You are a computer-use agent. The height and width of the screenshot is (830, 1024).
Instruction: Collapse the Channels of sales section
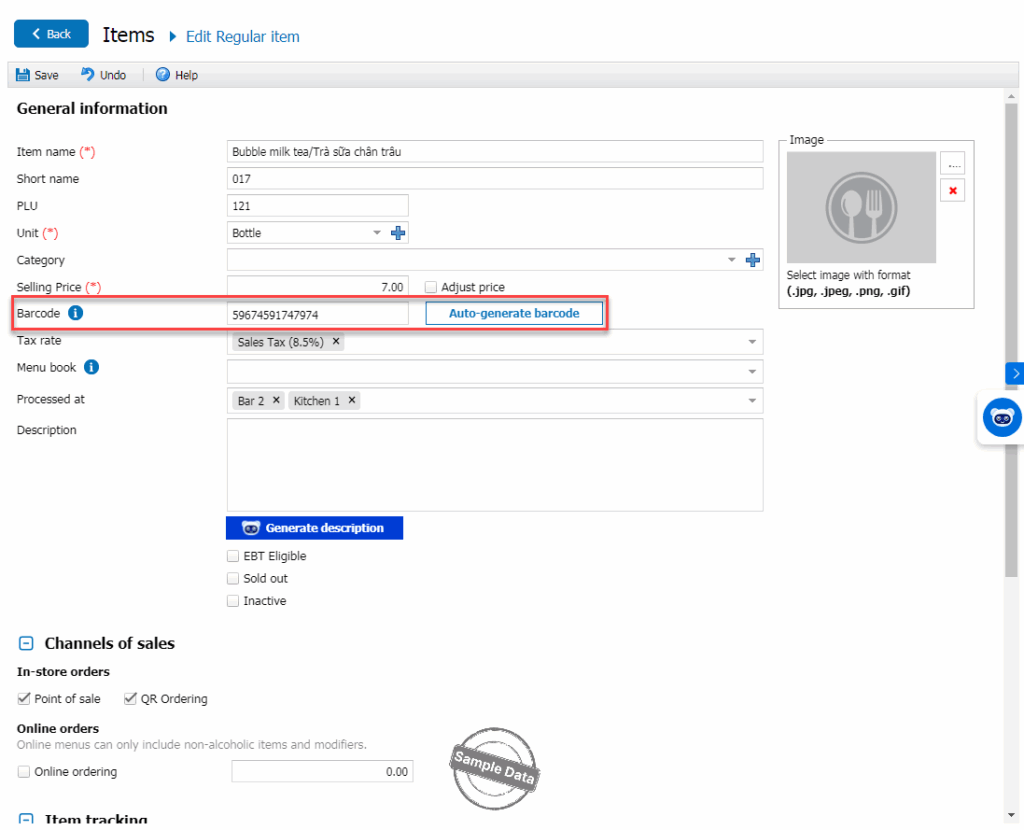pos(26,644)
